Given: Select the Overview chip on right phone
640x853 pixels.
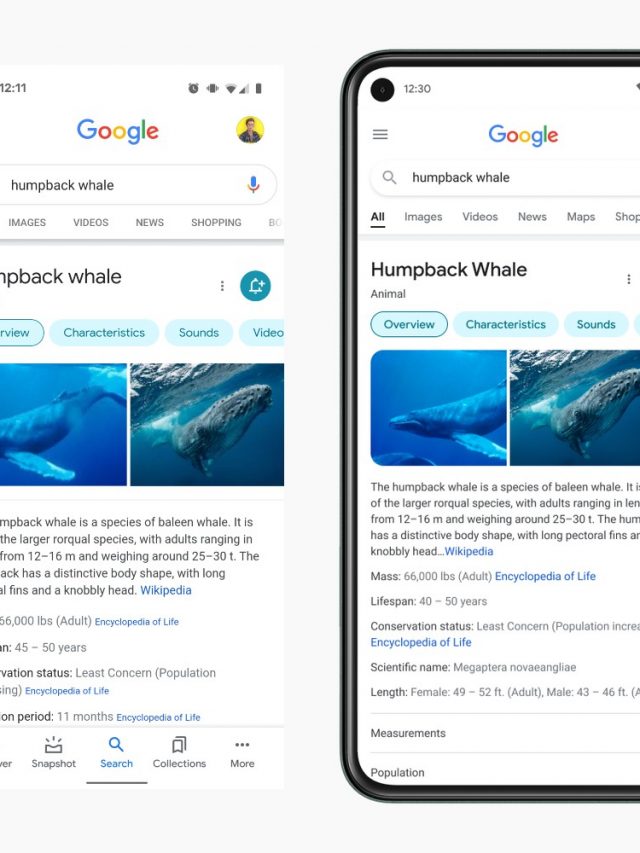Looking at the screenshot, I should click(x=409, y=324).
